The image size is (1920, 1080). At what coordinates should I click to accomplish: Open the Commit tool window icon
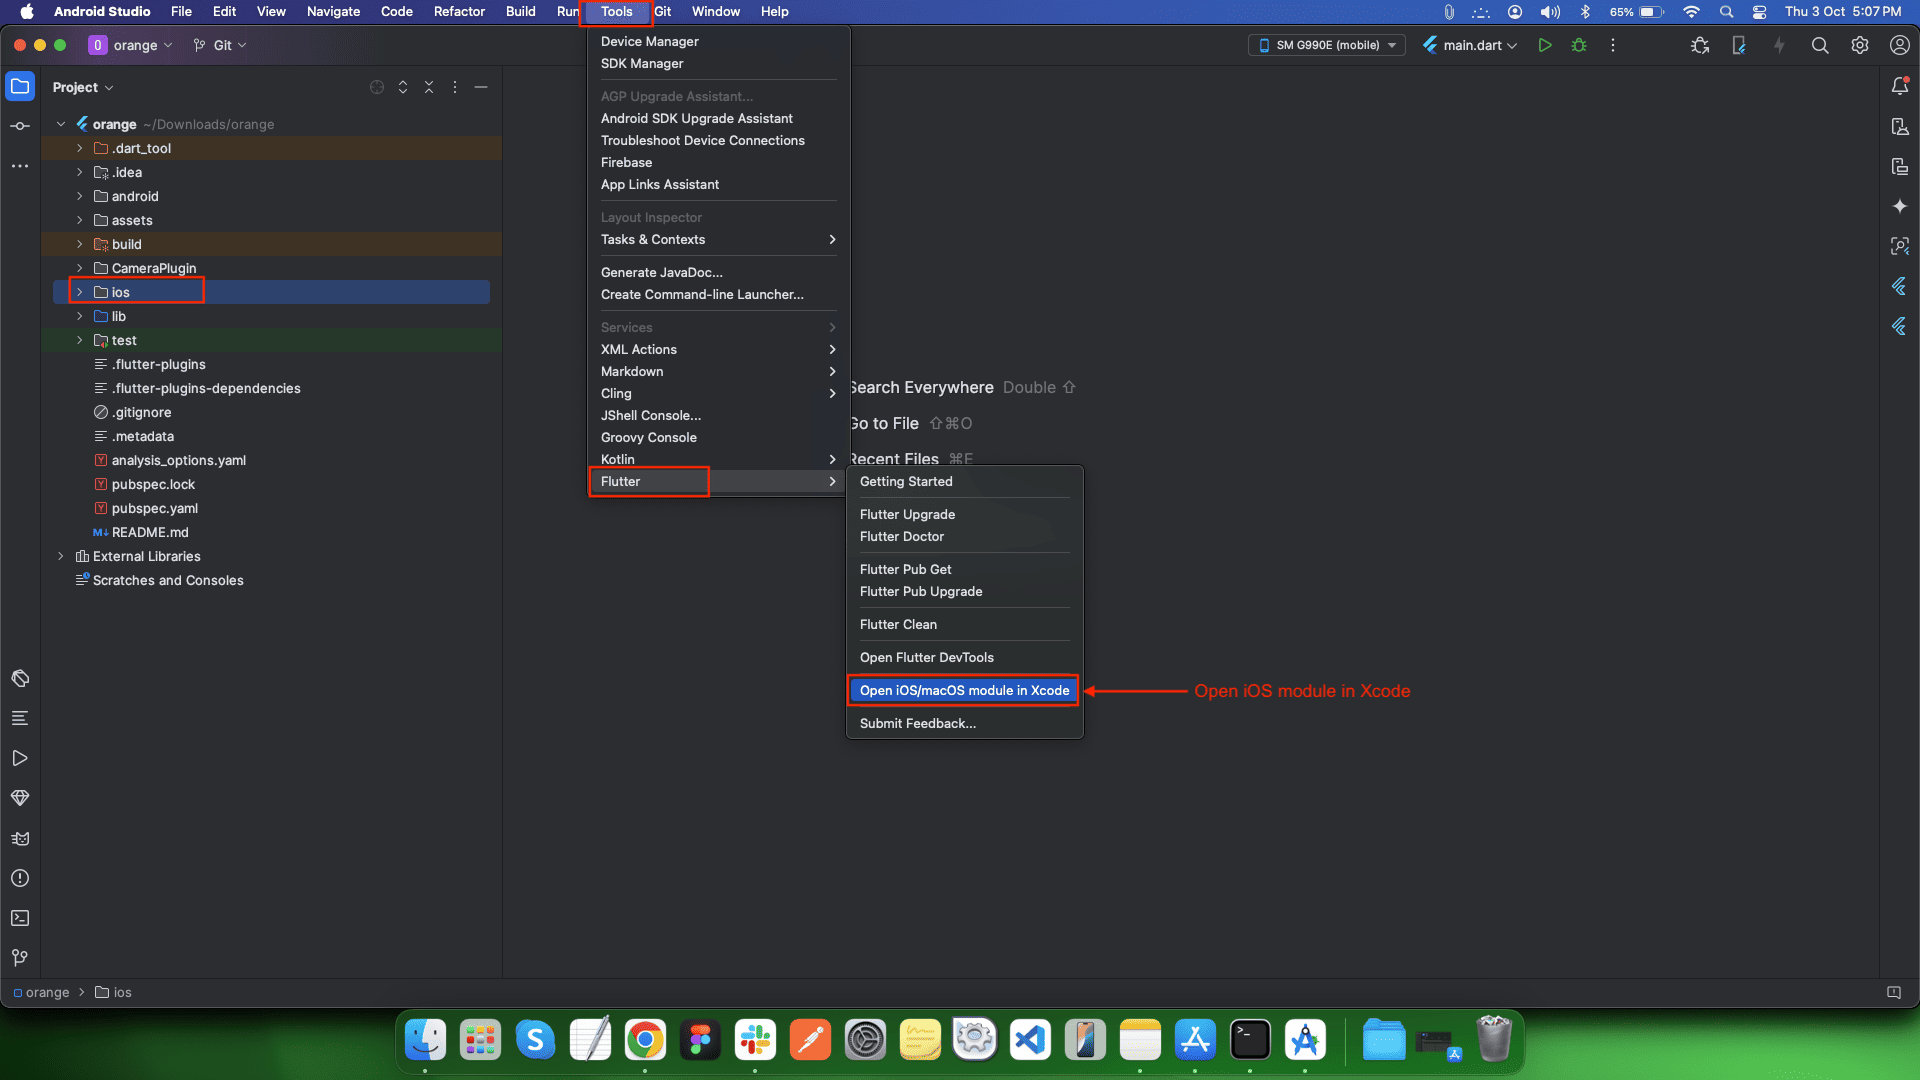20,126
